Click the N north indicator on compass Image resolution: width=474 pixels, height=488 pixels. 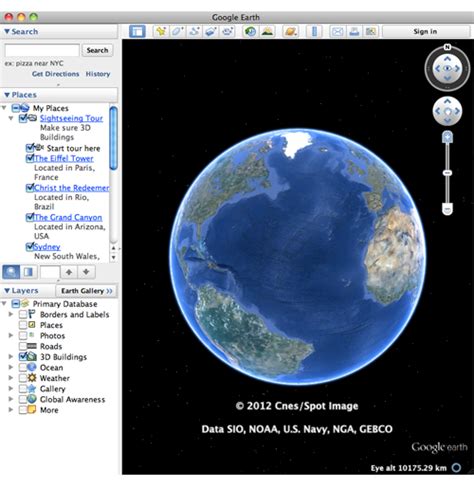point(447,47)
